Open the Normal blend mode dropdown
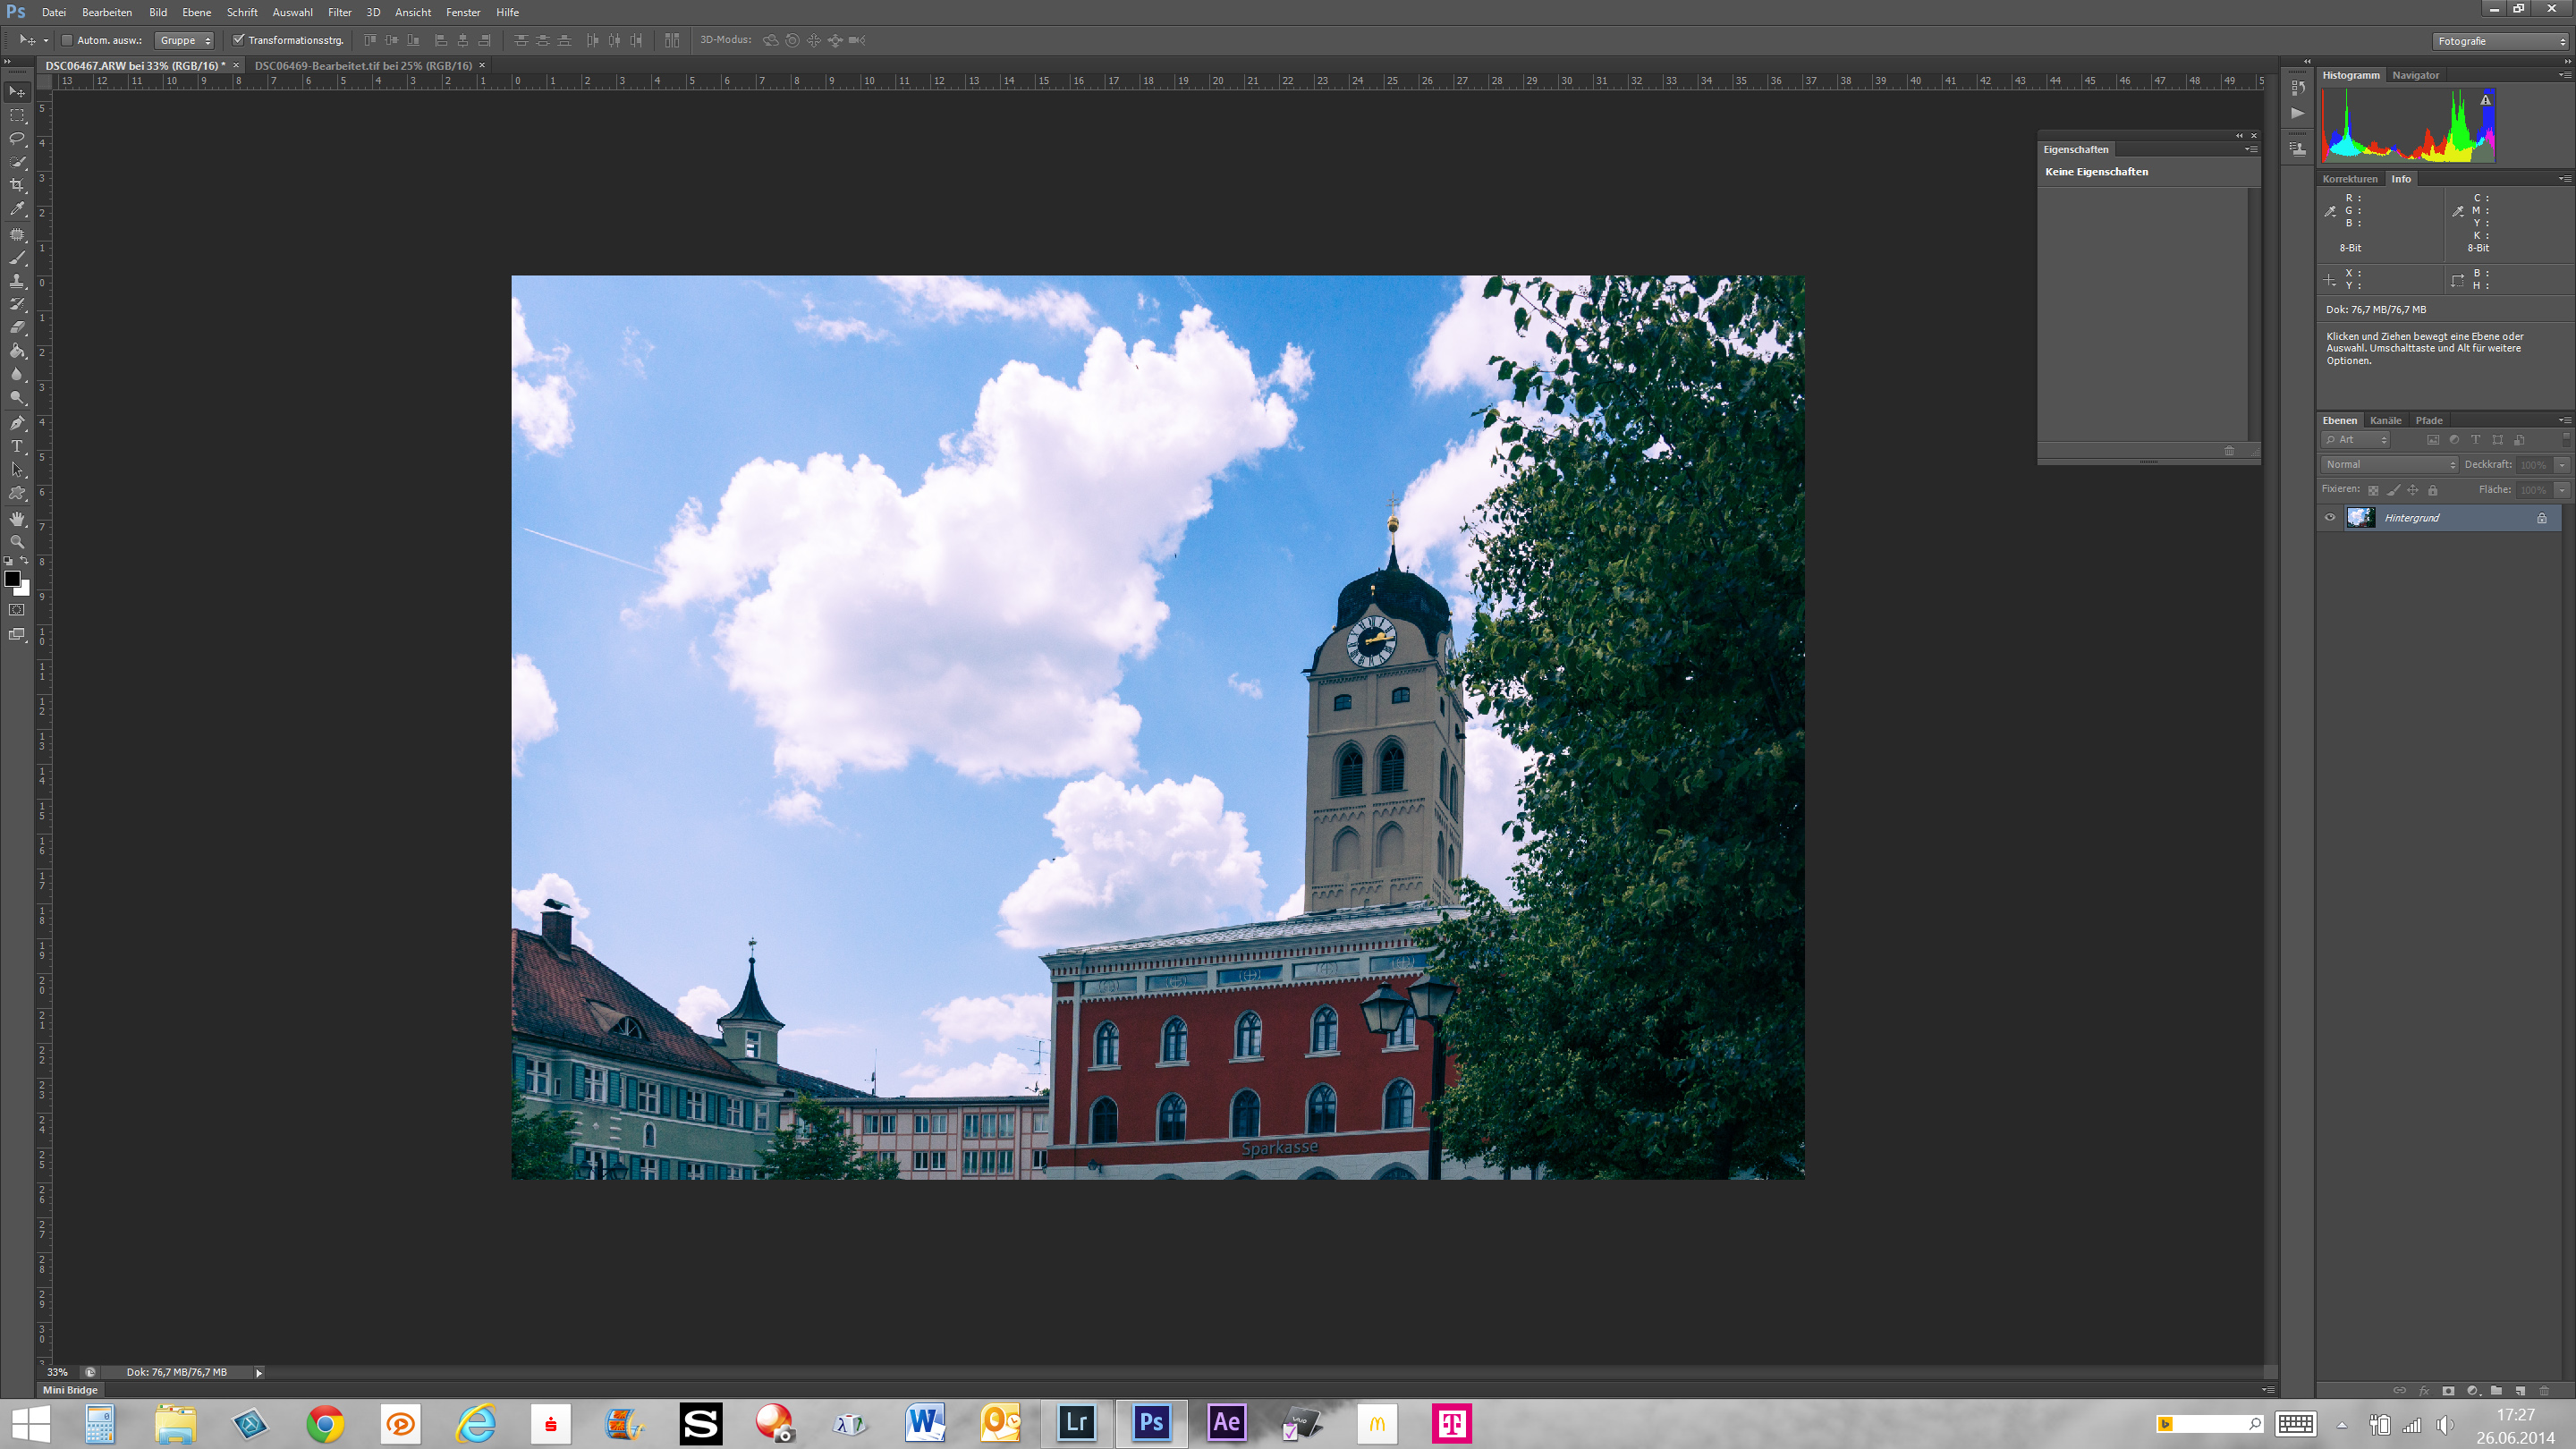2576x1449 pixels. [2389, 465]
